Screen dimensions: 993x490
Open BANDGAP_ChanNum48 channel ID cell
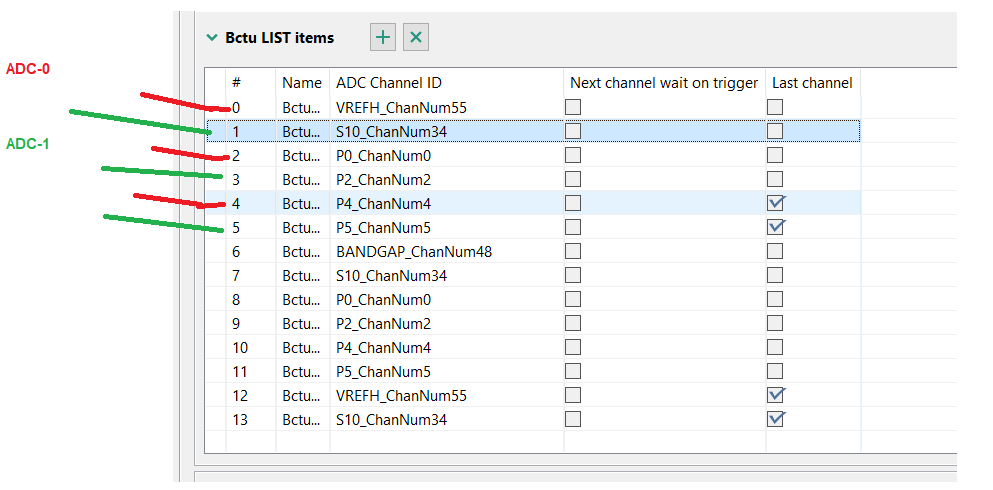point(414,251)
